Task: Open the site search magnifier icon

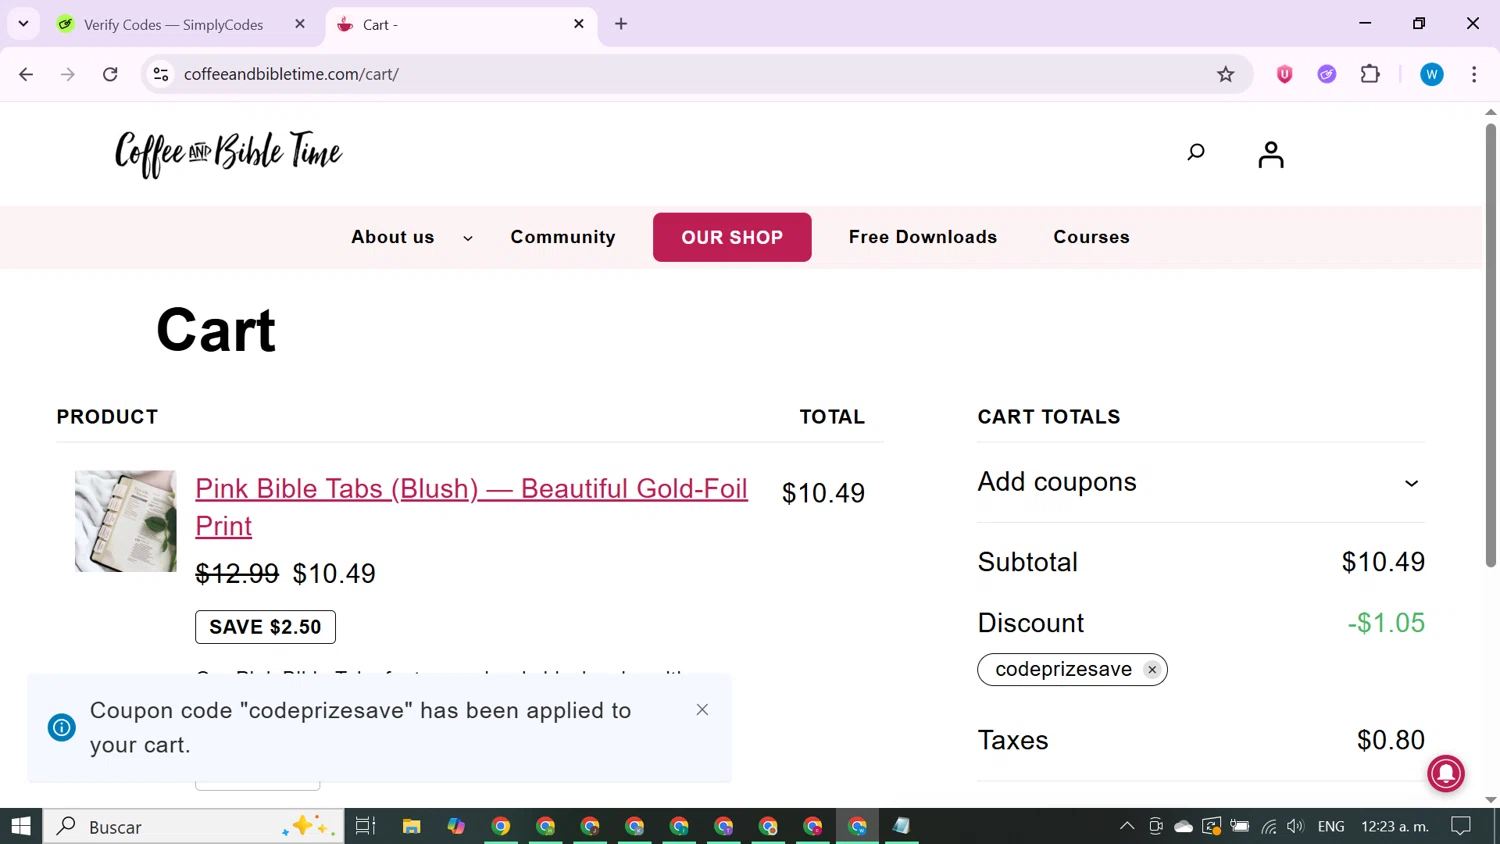Action: point(1196,152)
